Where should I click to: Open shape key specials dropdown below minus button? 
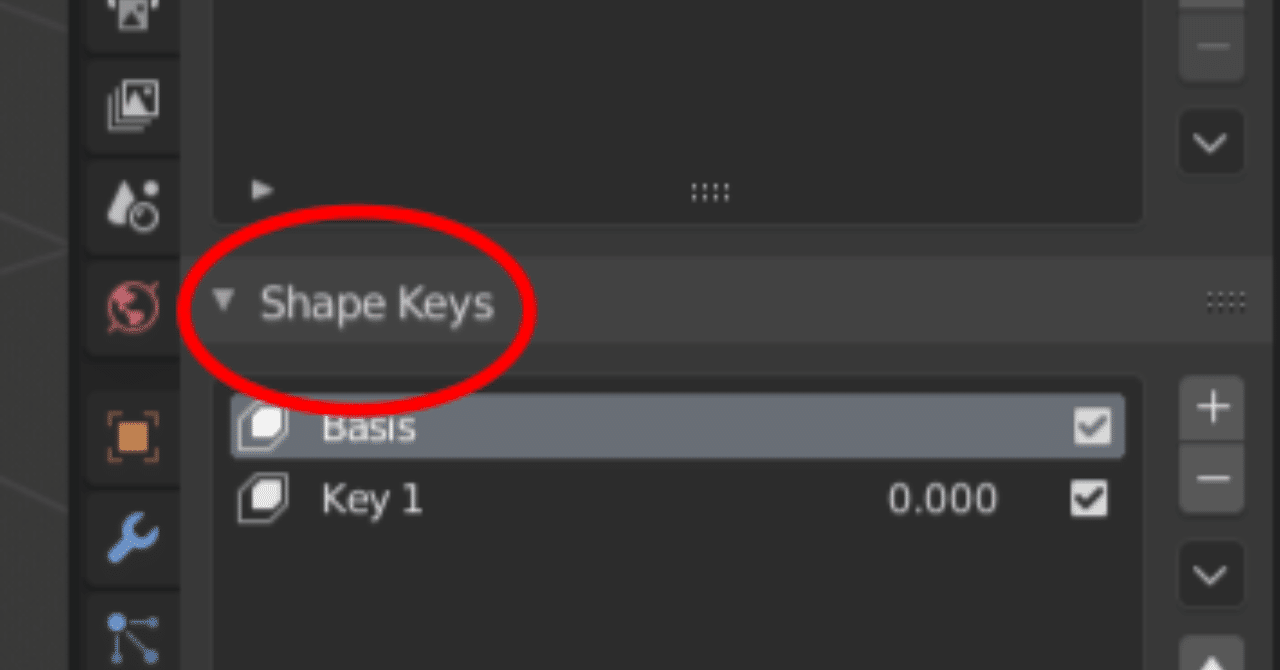(1211, 575)
